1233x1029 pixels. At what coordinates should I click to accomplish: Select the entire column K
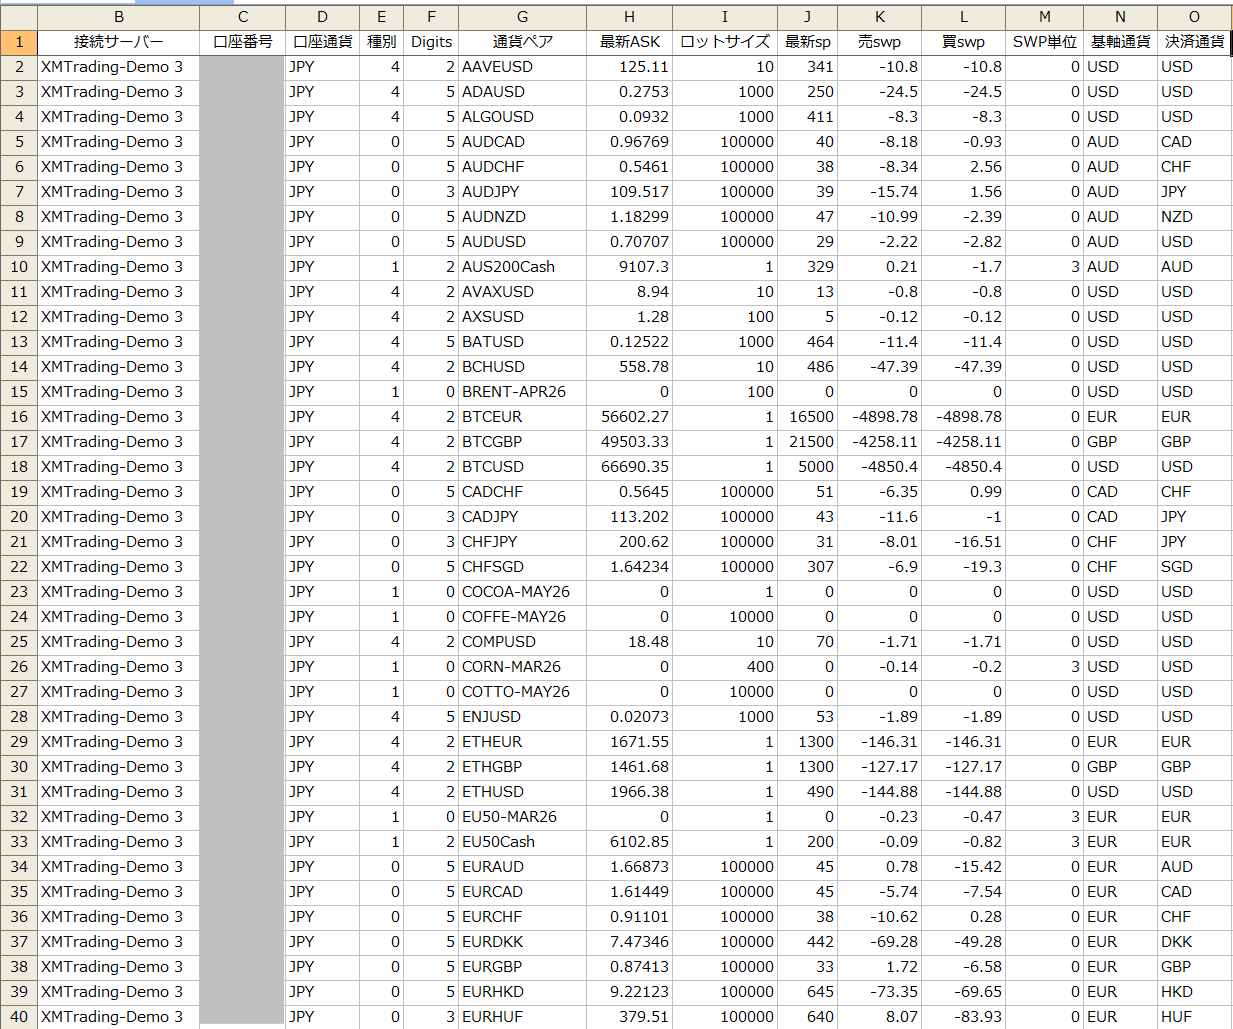(879, 17)
